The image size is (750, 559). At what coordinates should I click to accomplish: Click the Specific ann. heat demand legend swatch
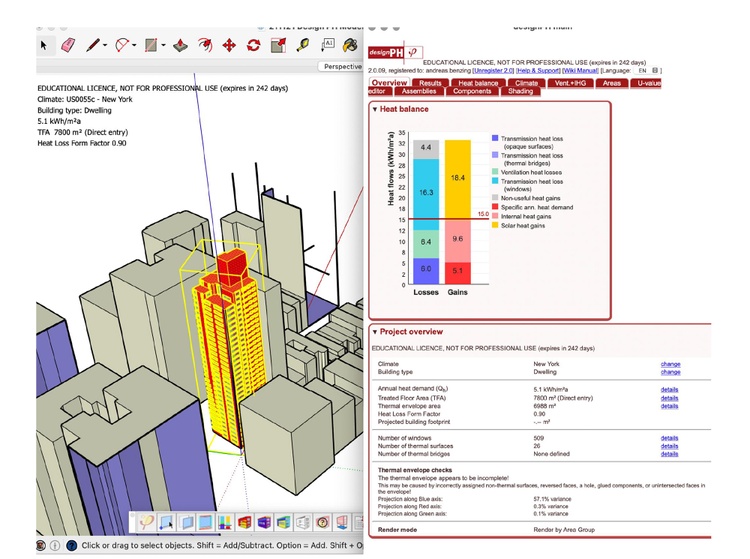(x=495, y=207)
